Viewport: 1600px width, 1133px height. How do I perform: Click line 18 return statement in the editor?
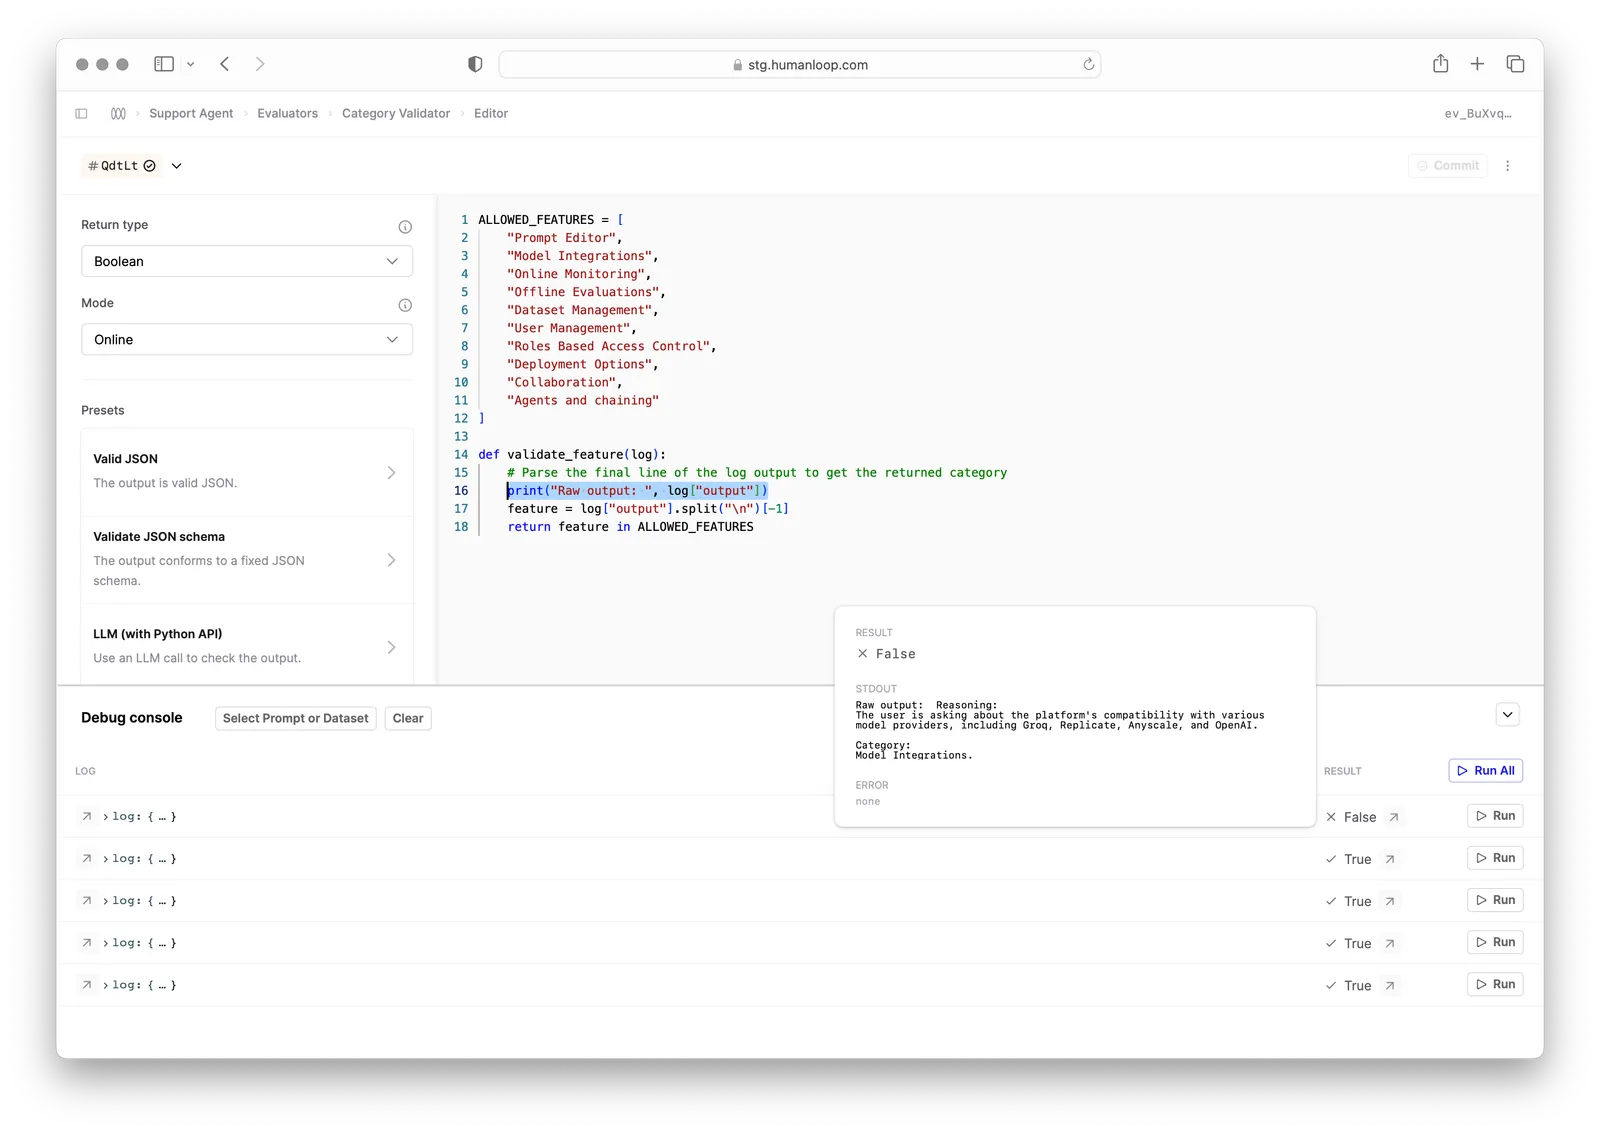(x=630, y=527)
